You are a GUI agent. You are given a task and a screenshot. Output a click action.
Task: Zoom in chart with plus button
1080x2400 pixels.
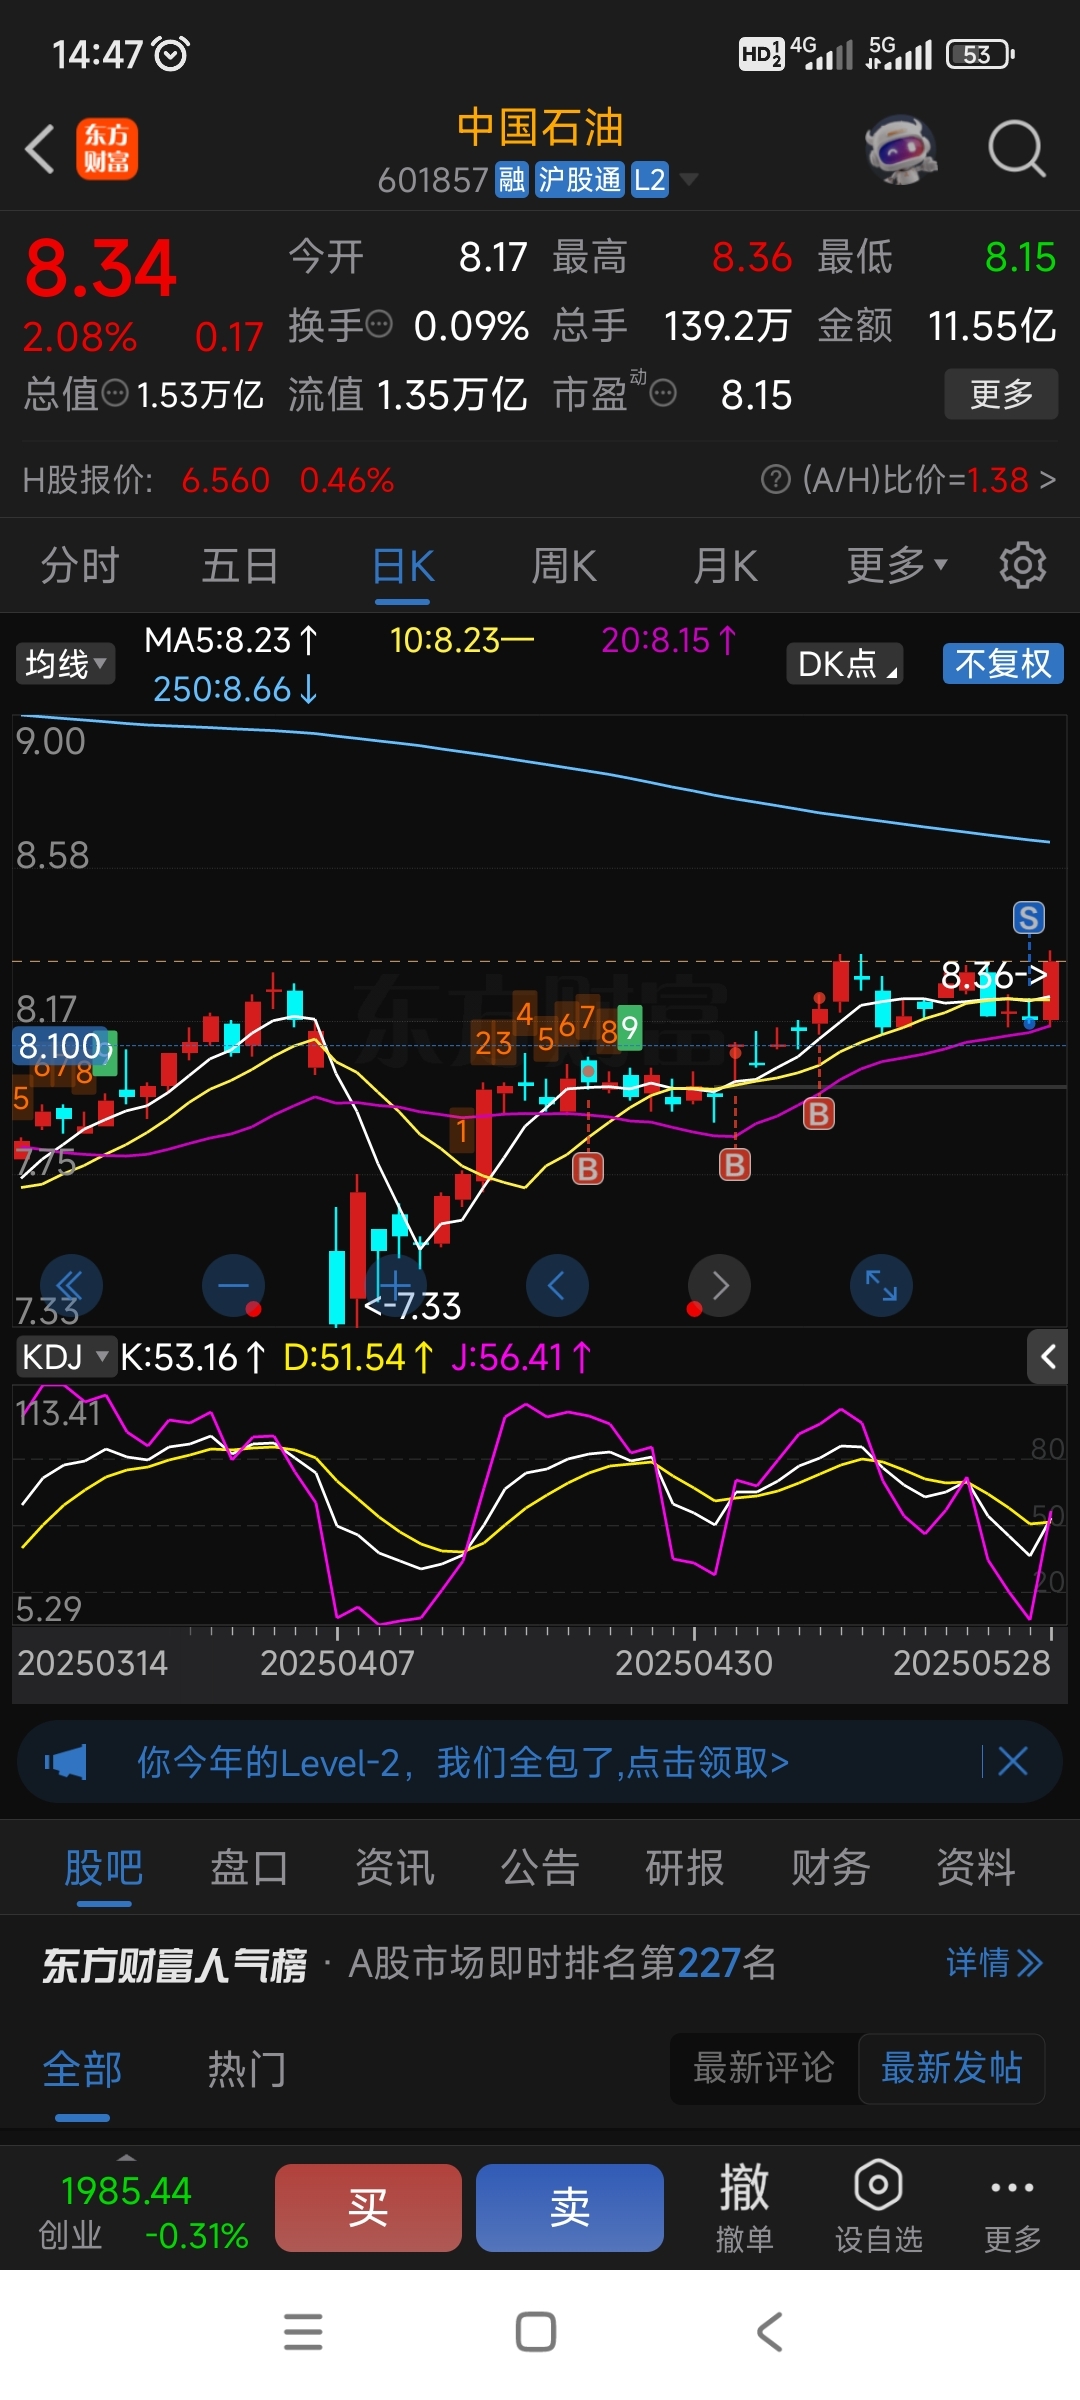coord(395,1285)
